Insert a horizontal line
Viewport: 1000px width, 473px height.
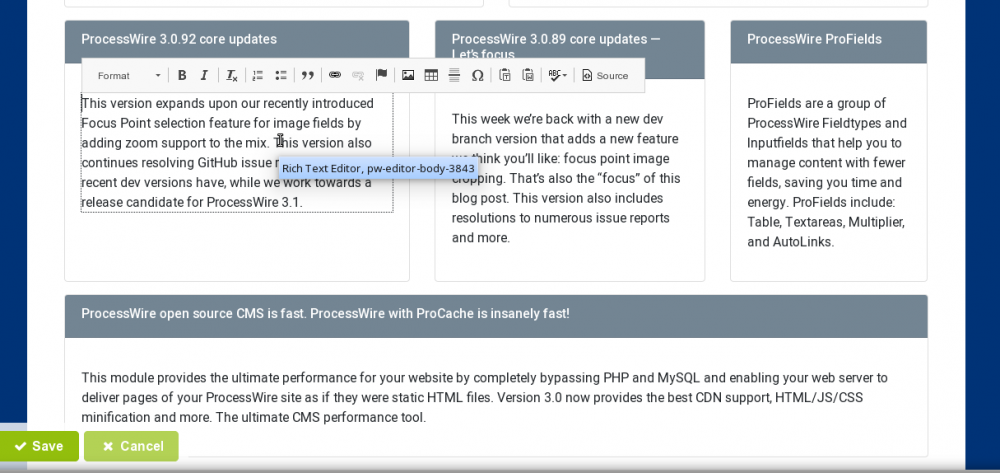click(454, 76)
